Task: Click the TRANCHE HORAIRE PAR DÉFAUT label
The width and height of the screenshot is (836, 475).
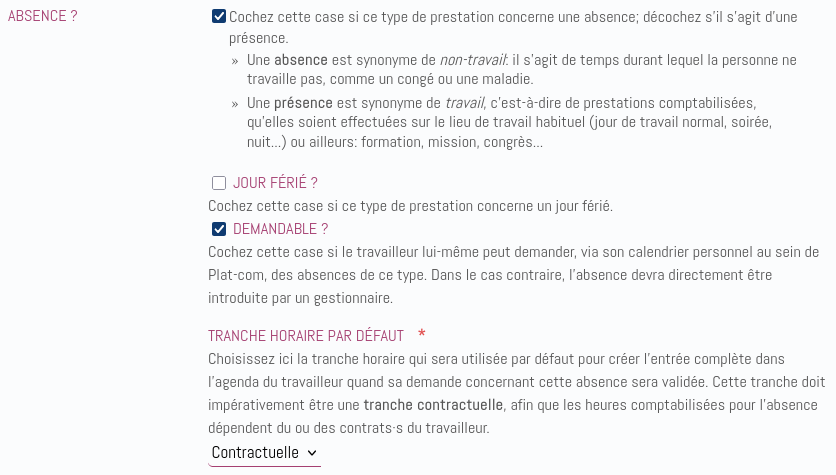Action: click(x=306, y=335)
